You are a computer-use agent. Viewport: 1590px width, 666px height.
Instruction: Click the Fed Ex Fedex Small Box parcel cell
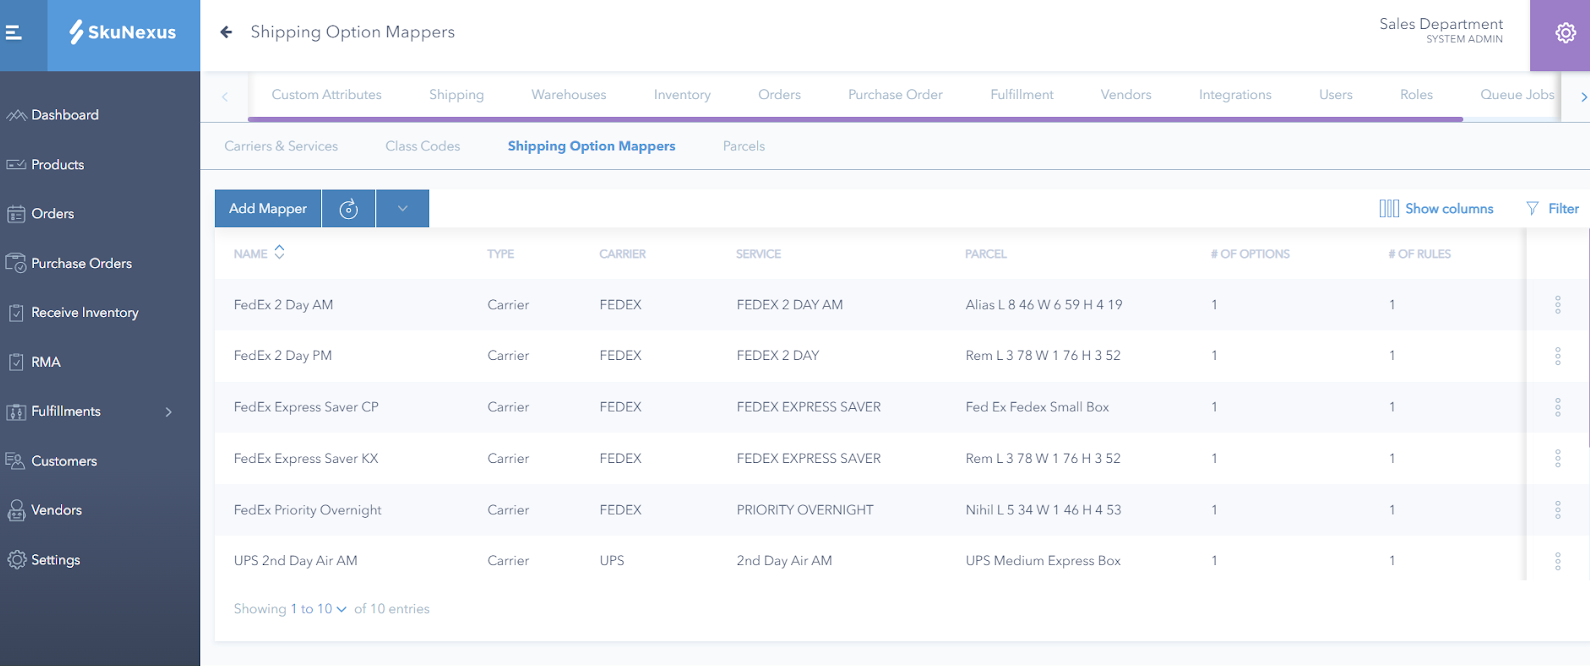tap(1037, 407)
